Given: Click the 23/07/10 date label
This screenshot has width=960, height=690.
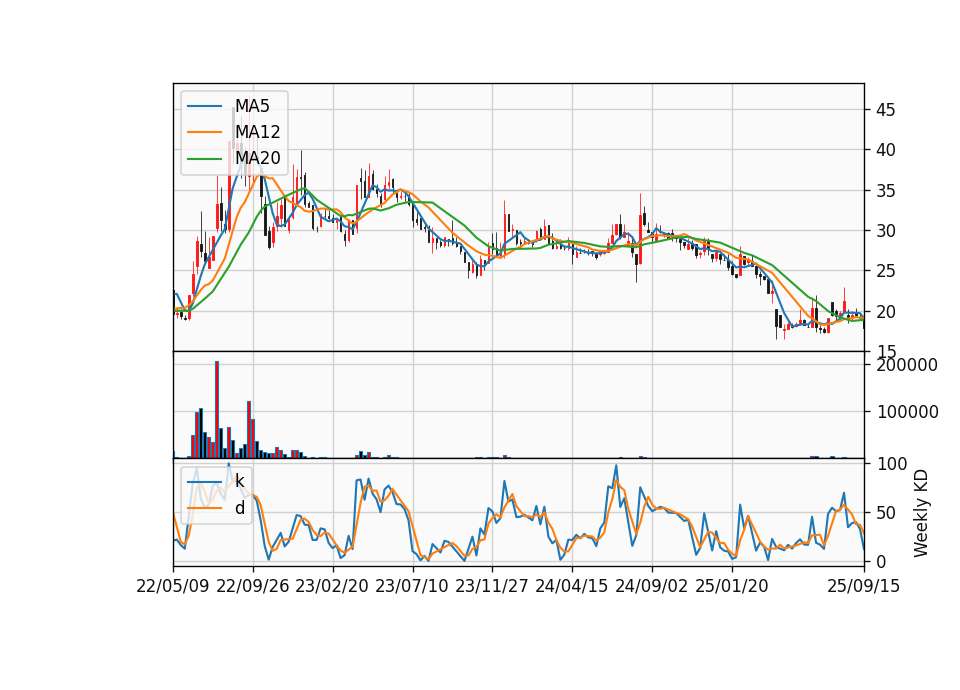Looking at the screenshot, I should coord(412,587).
